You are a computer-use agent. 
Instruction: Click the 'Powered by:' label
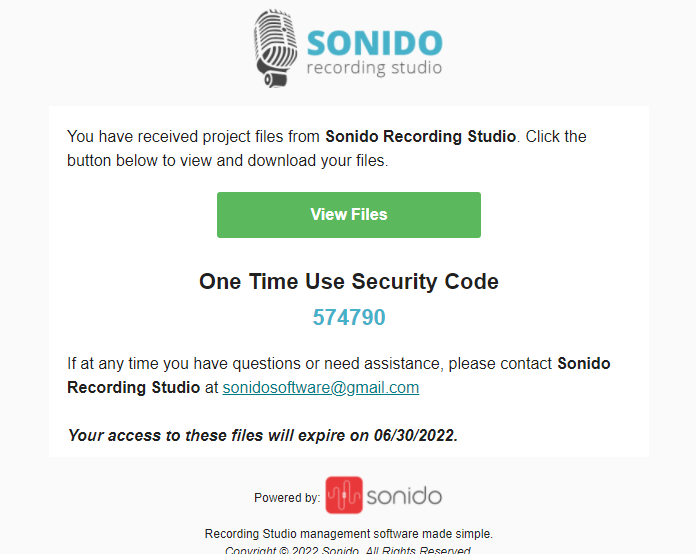(287, 498)
